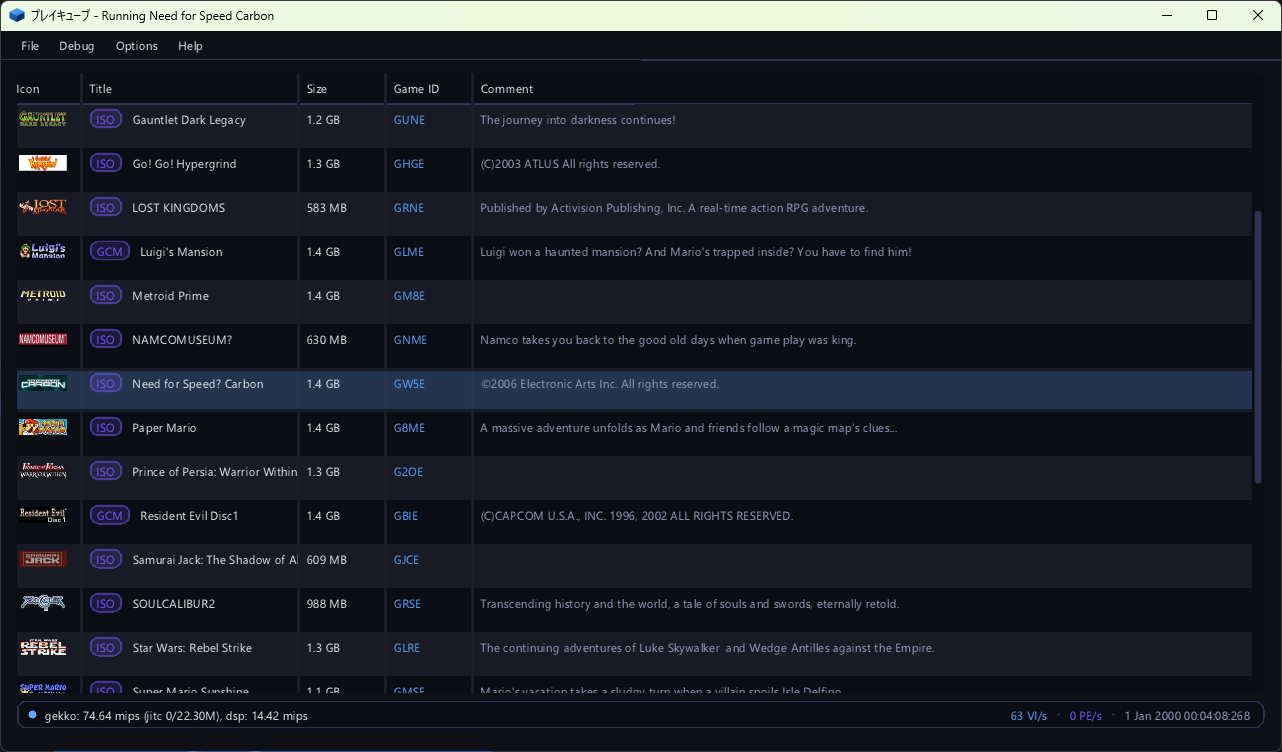Sort by the Game ID column header
1282x752 pixels.
click(429, 89)
